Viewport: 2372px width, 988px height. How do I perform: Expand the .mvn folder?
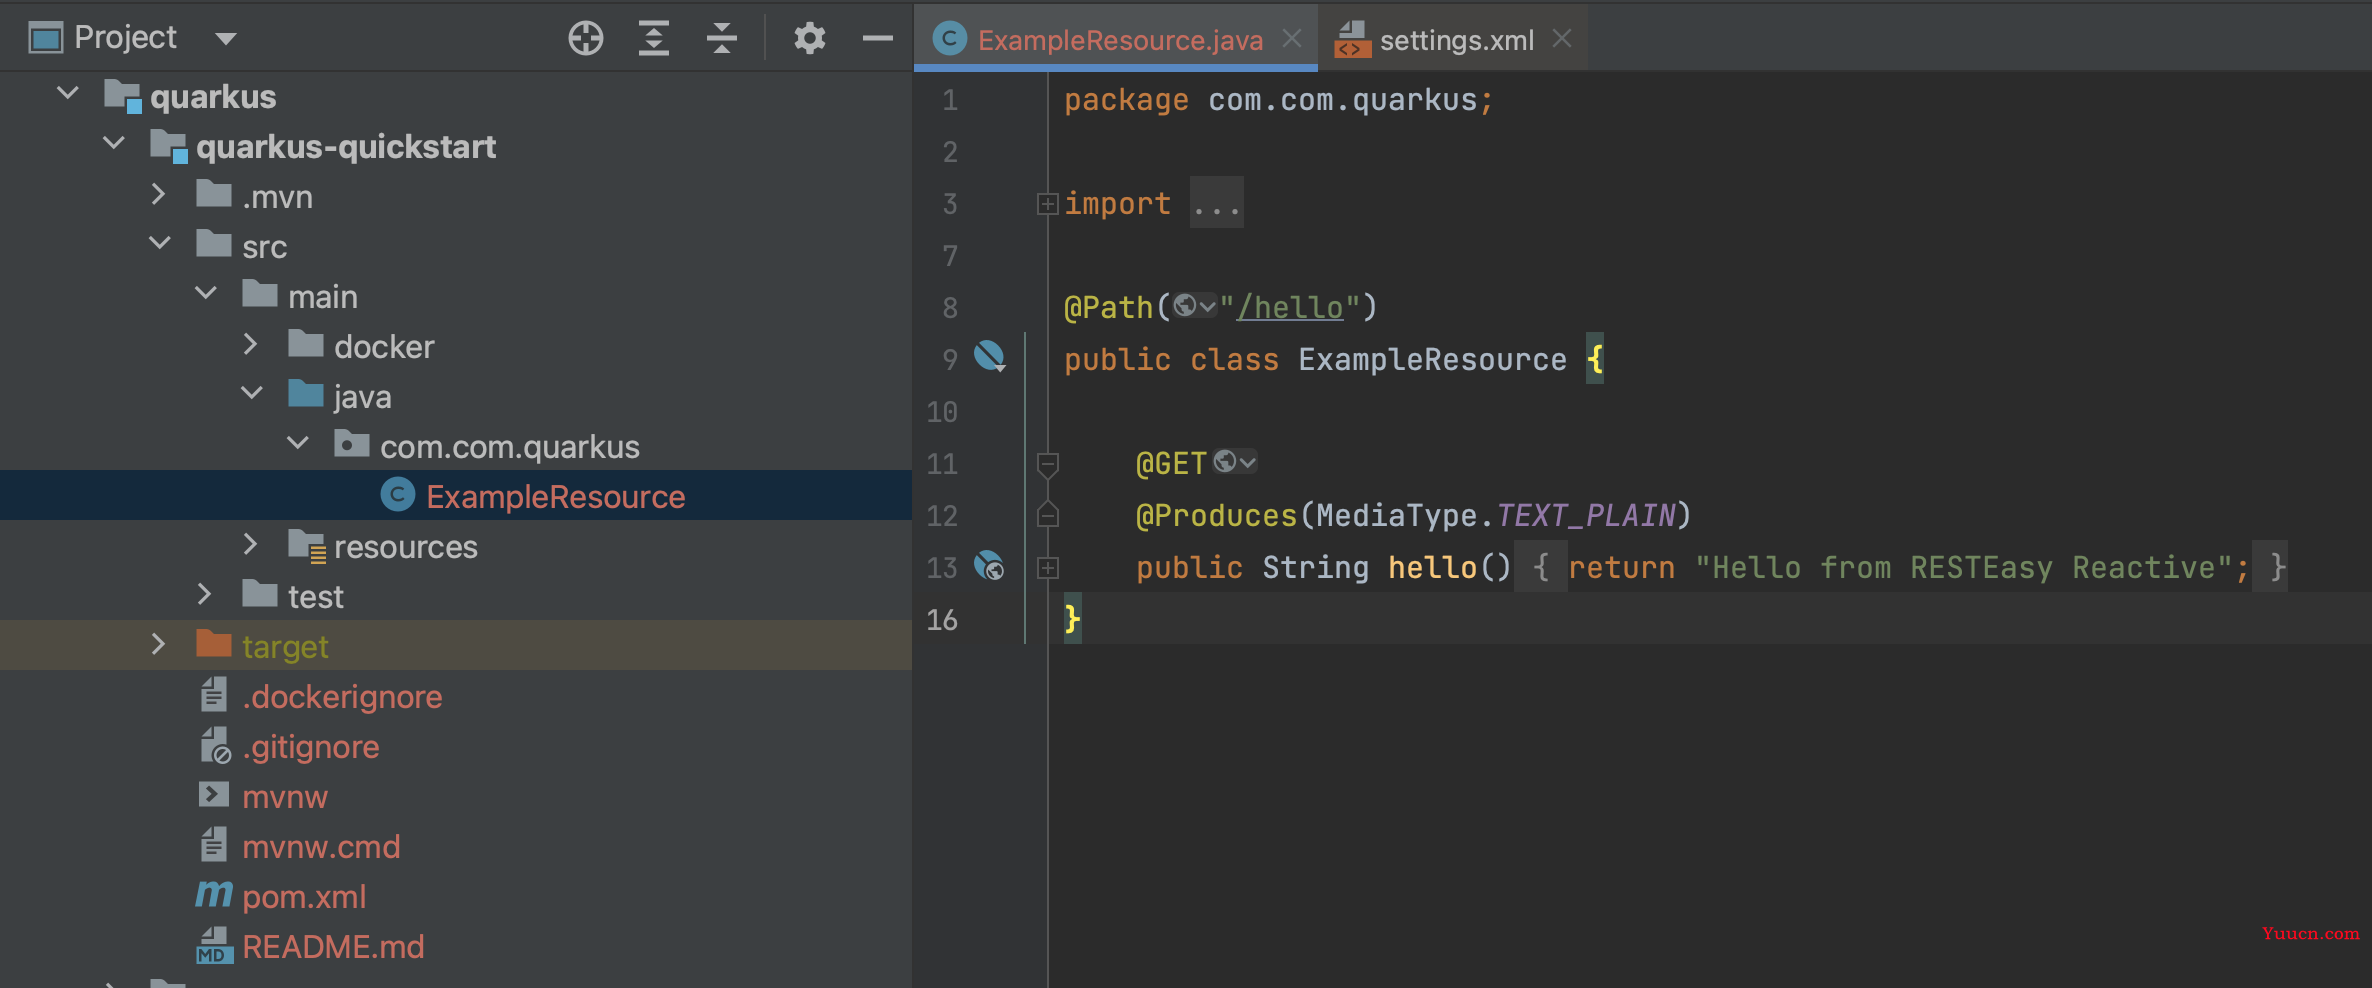pos(158,194)
